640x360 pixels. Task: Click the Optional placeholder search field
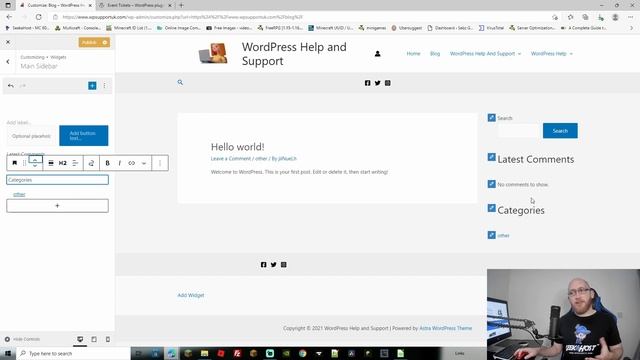coord(31,136)
